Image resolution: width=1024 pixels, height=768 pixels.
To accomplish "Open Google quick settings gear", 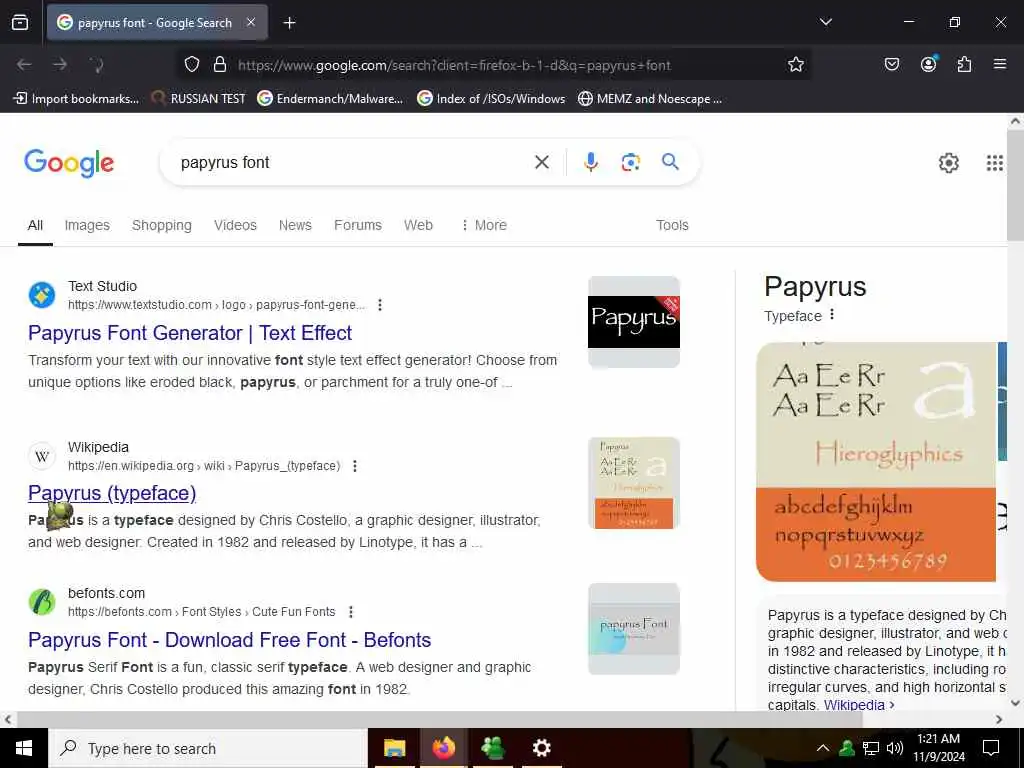I will (x=948, y=163).
